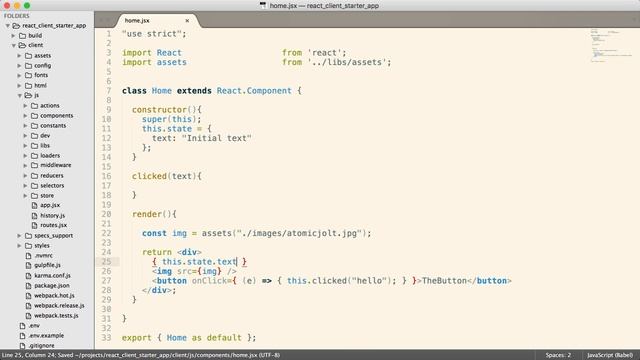Click the loaders folder icon
The width and height of the screenshot is (640, 360).
coord(34,156)
